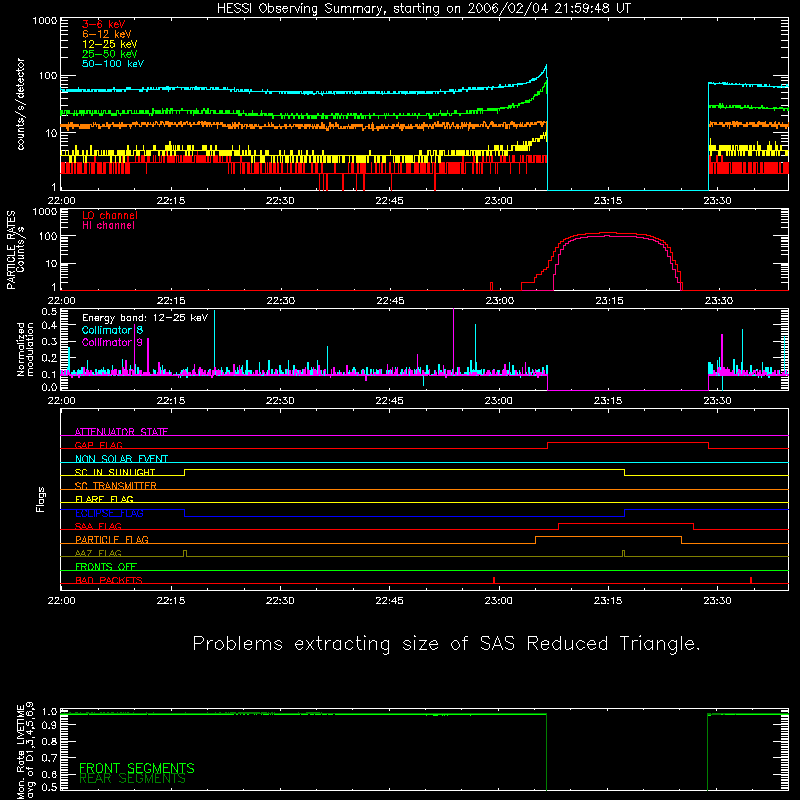Click the ATTENUATOR STATE flag label
Viewport: 800px width, 800px height.
[x=121, y=432]
